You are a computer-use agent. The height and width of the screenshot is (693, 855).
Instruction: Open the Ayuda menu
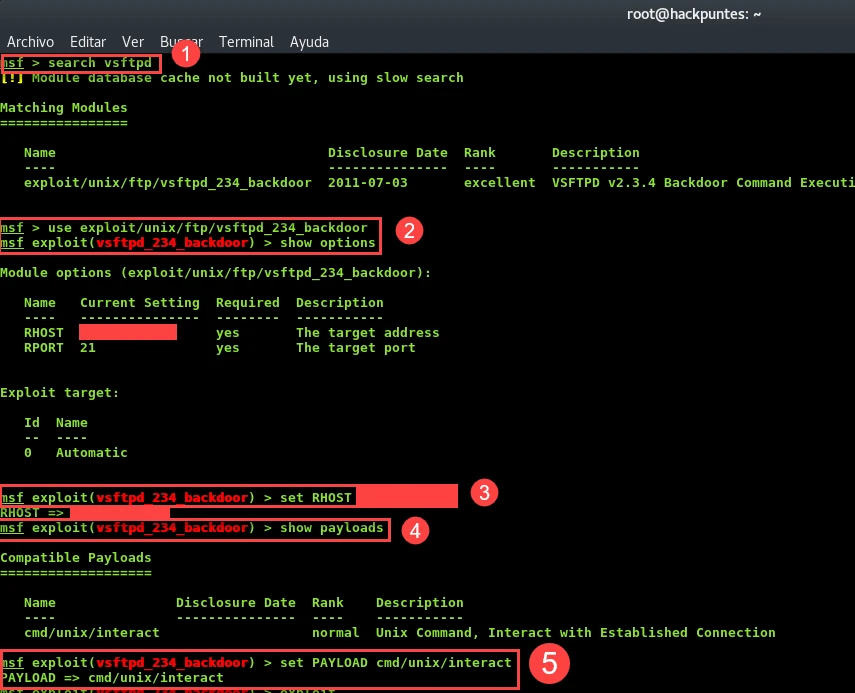point(309,42)
